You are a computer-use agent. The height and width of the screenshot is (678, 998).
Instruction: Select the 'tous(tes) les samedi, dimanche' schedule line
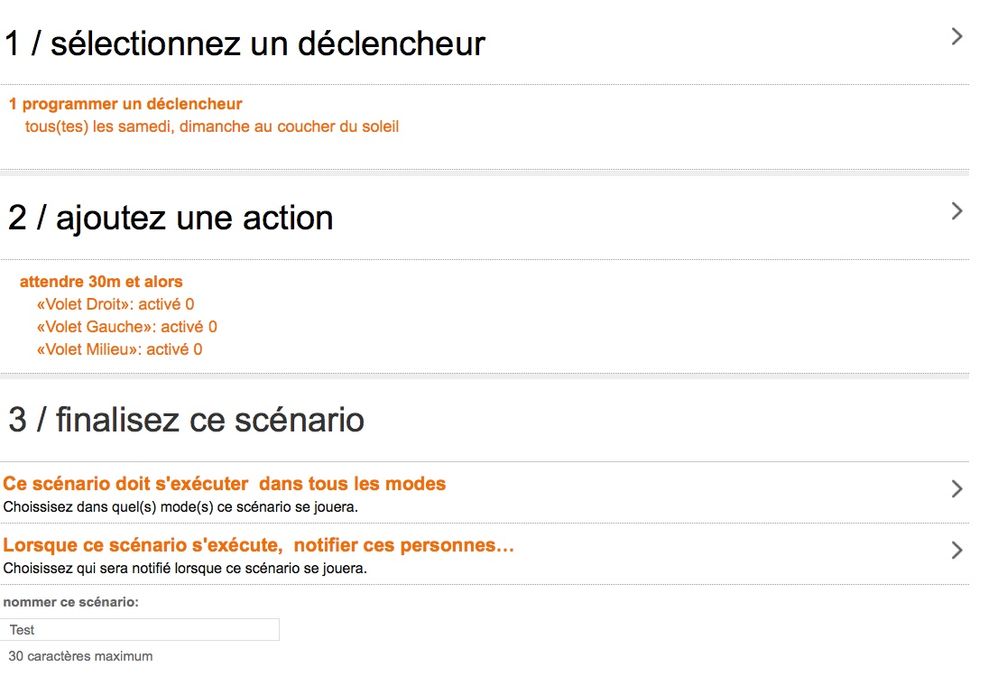(212, 127)
